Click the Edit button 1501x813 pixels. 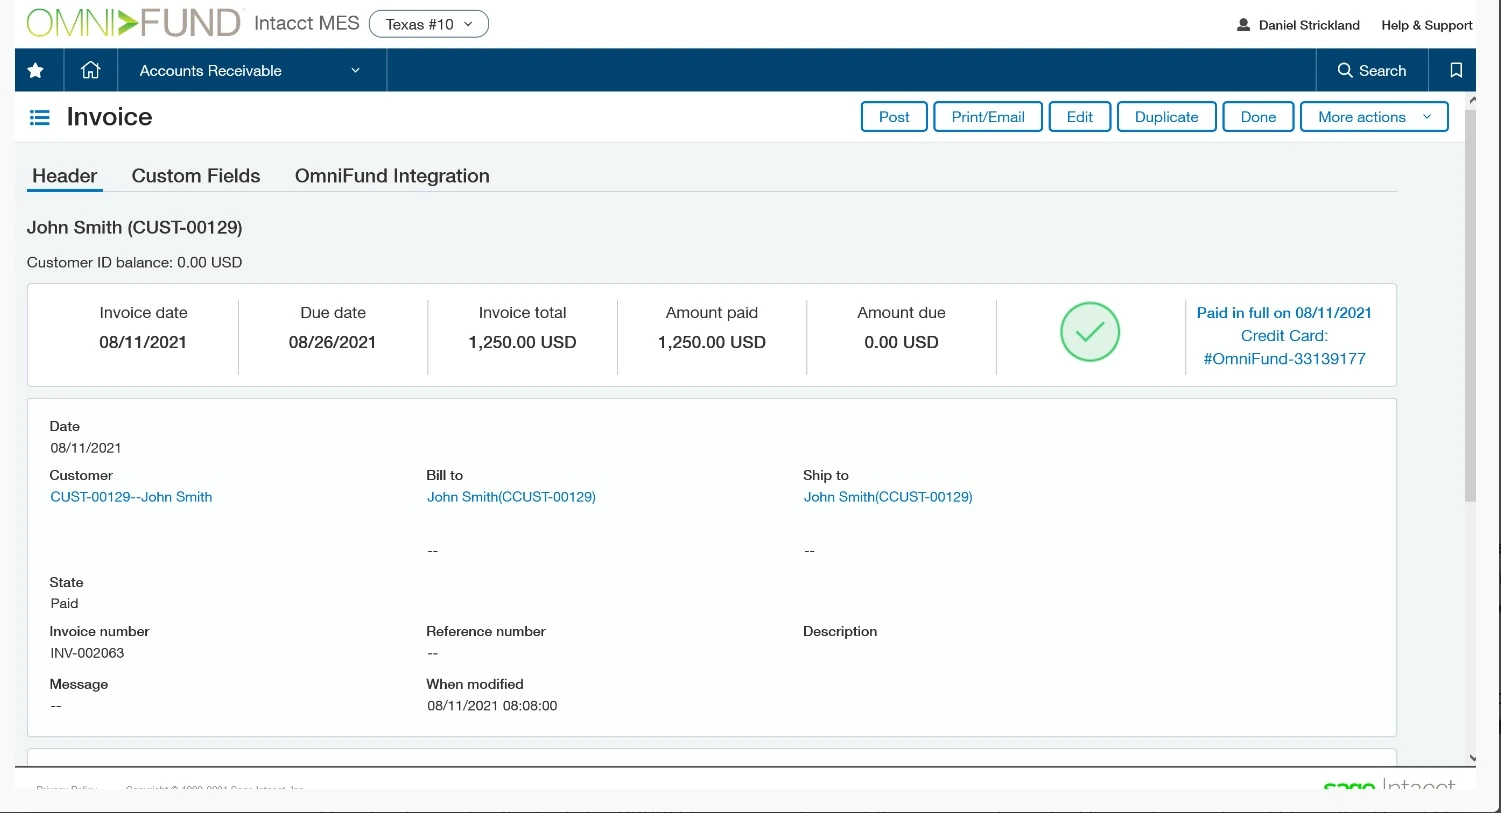pyautogui.click(x=1080, y=117)
